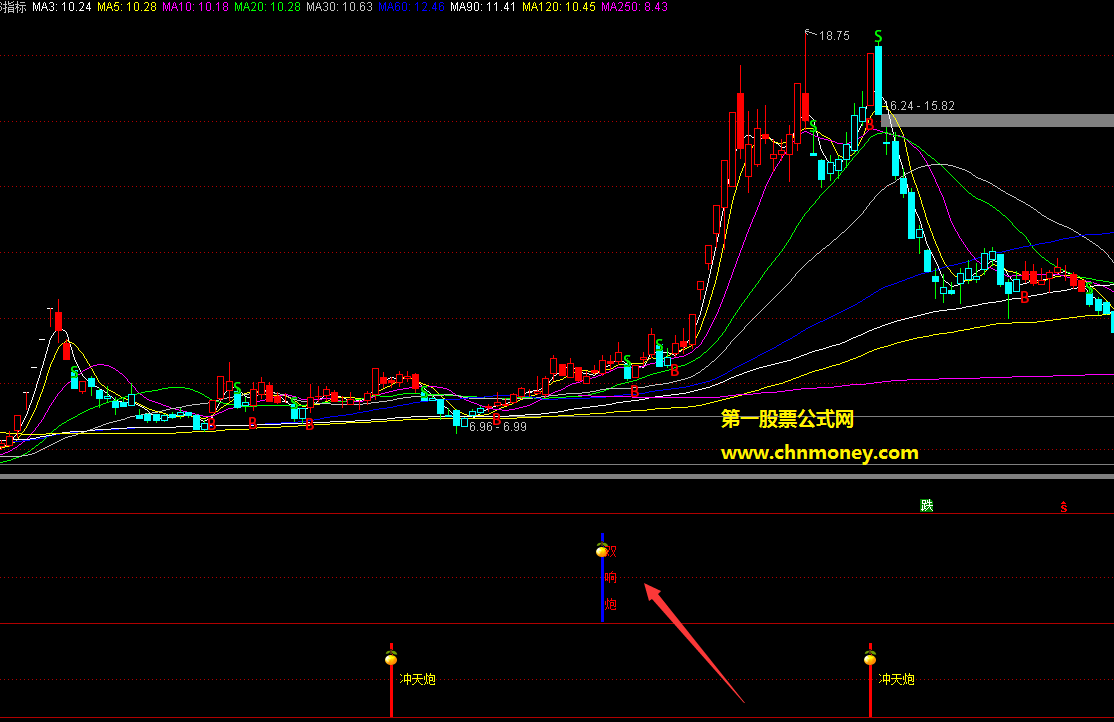
Task: Click the MA30: 10.63 label
Action: pyautogui.click(x=340, y=7)
